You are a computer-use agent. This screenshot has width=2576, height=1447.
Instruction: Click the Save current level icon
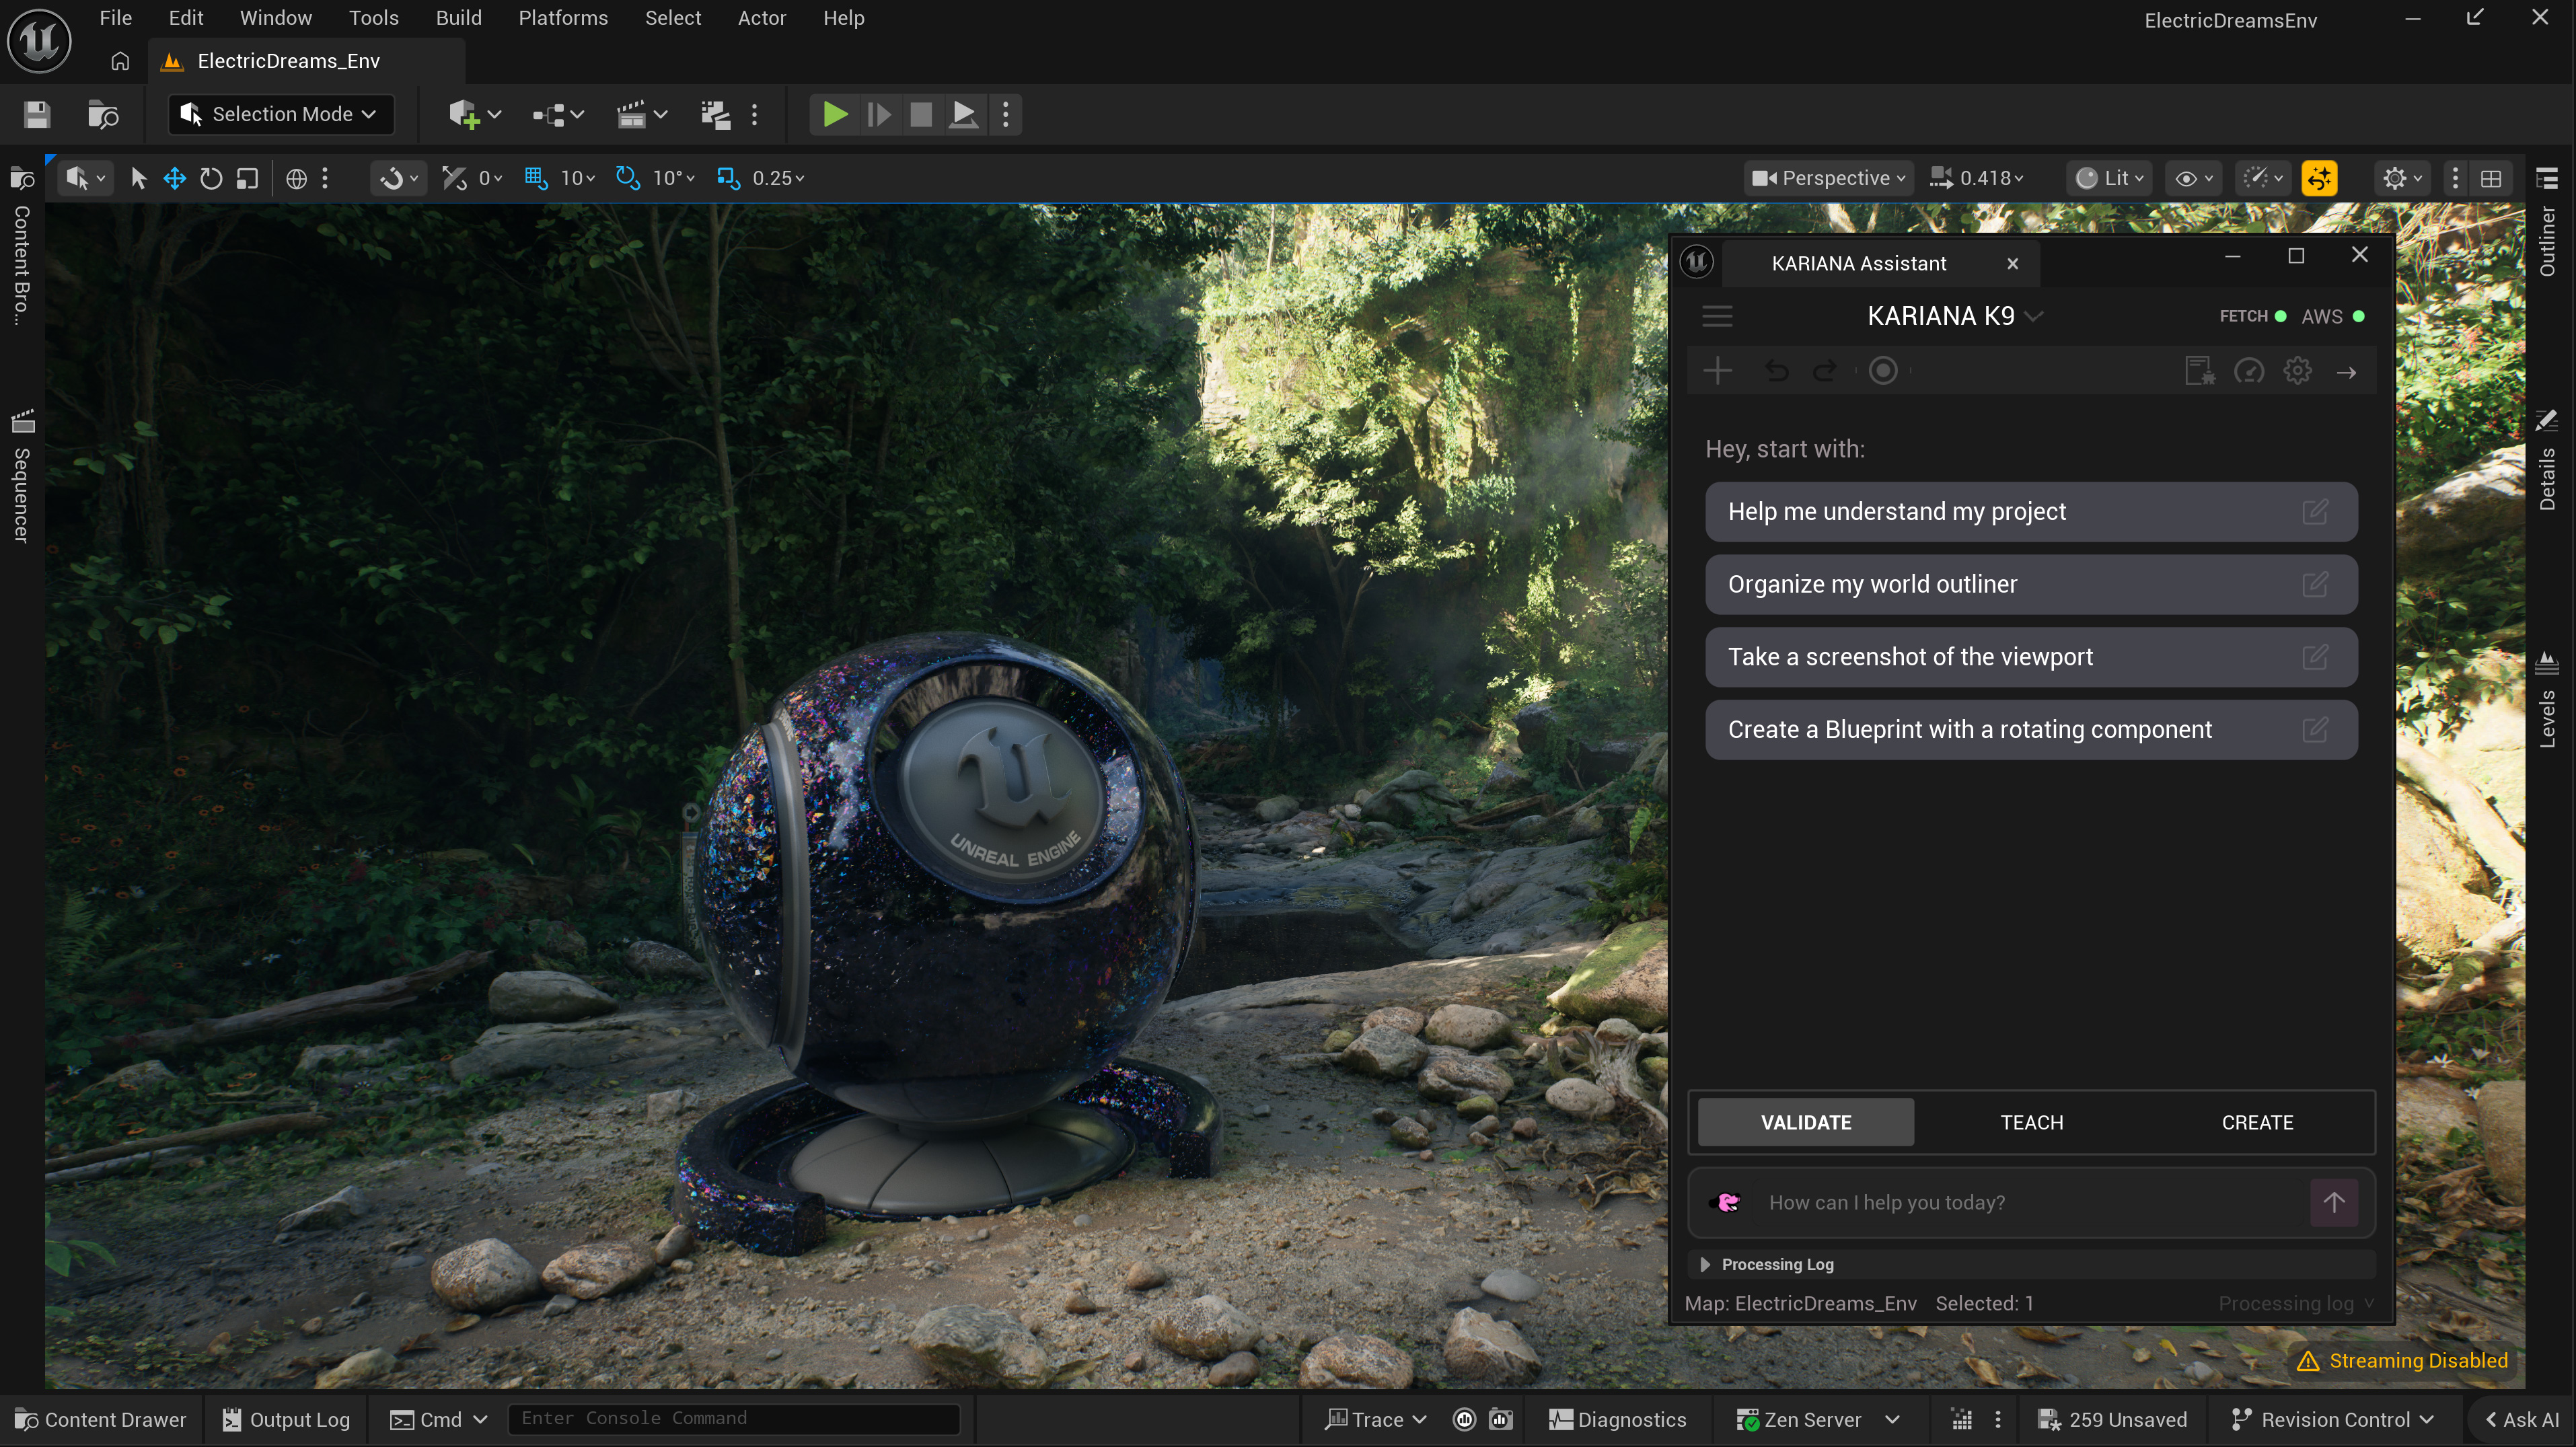coord(37,114)
